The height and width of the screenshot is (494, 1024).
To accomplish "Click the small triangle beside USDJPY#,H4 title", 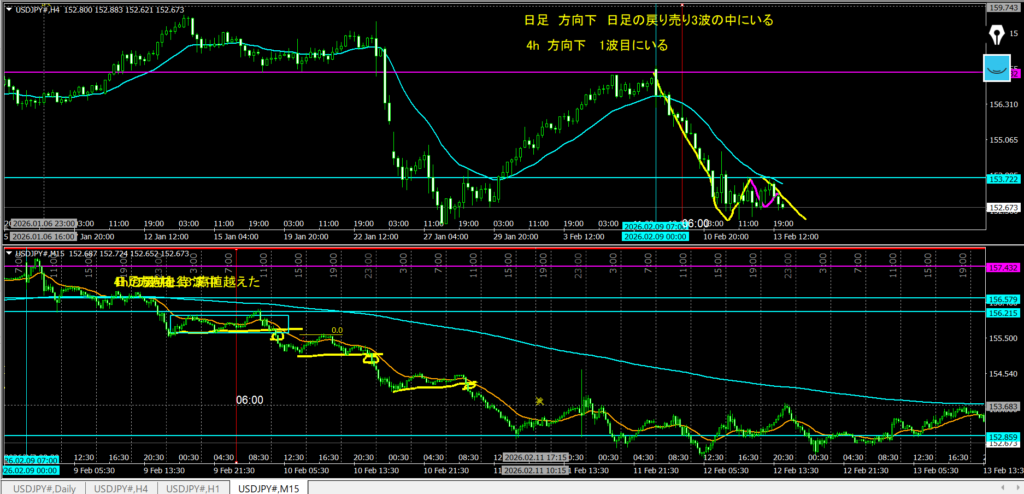I will (10, 10).
